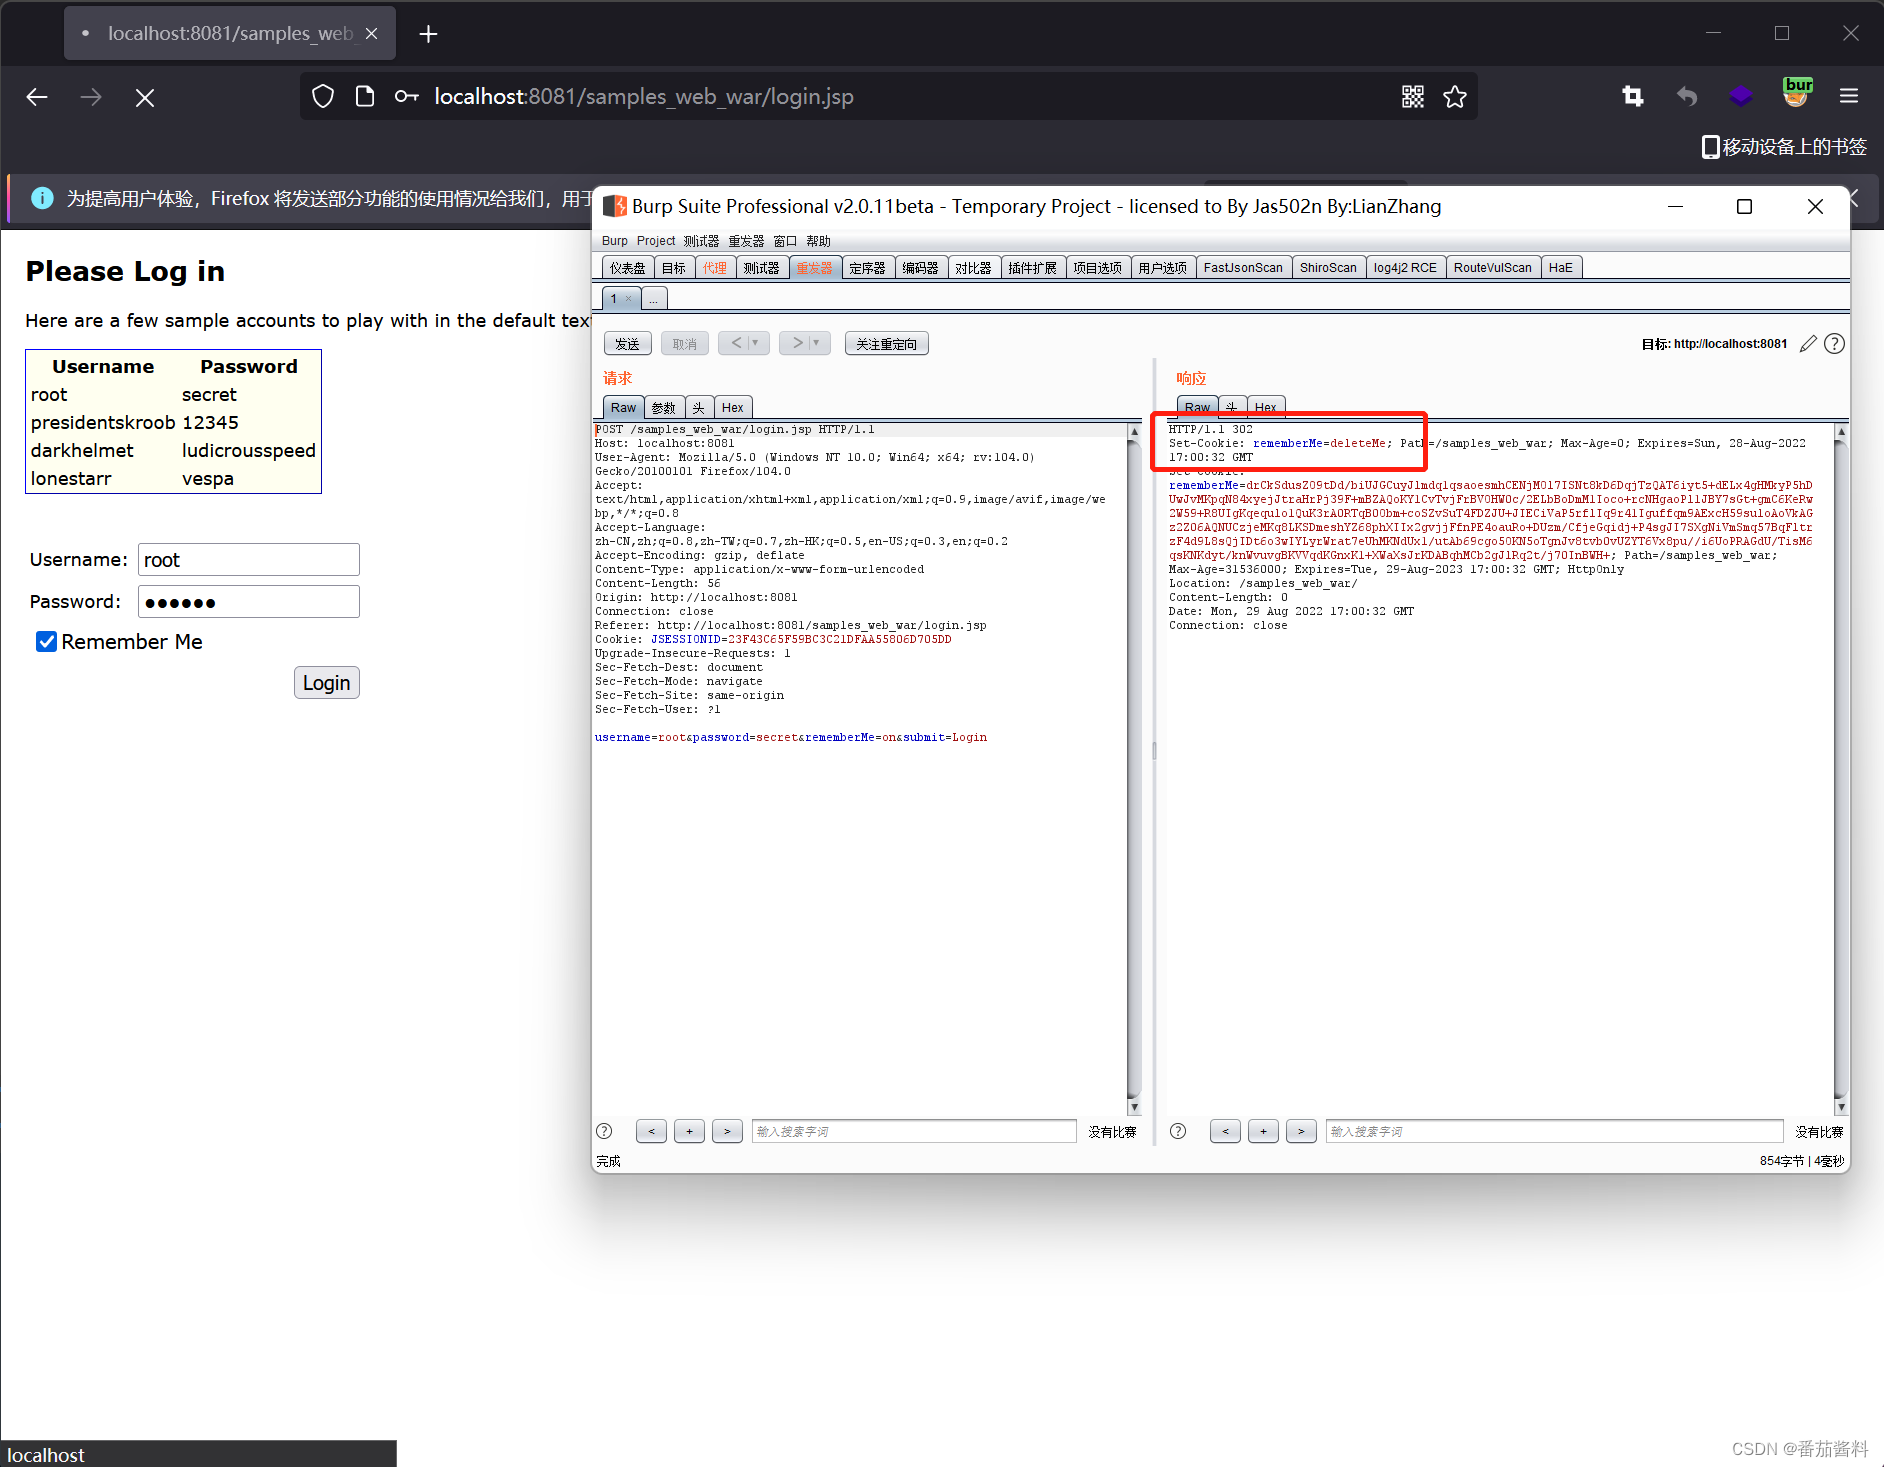This screenshot has height=1467, width=1884.
Task: Click the 取消 cancel button
Action: point(685,344)
